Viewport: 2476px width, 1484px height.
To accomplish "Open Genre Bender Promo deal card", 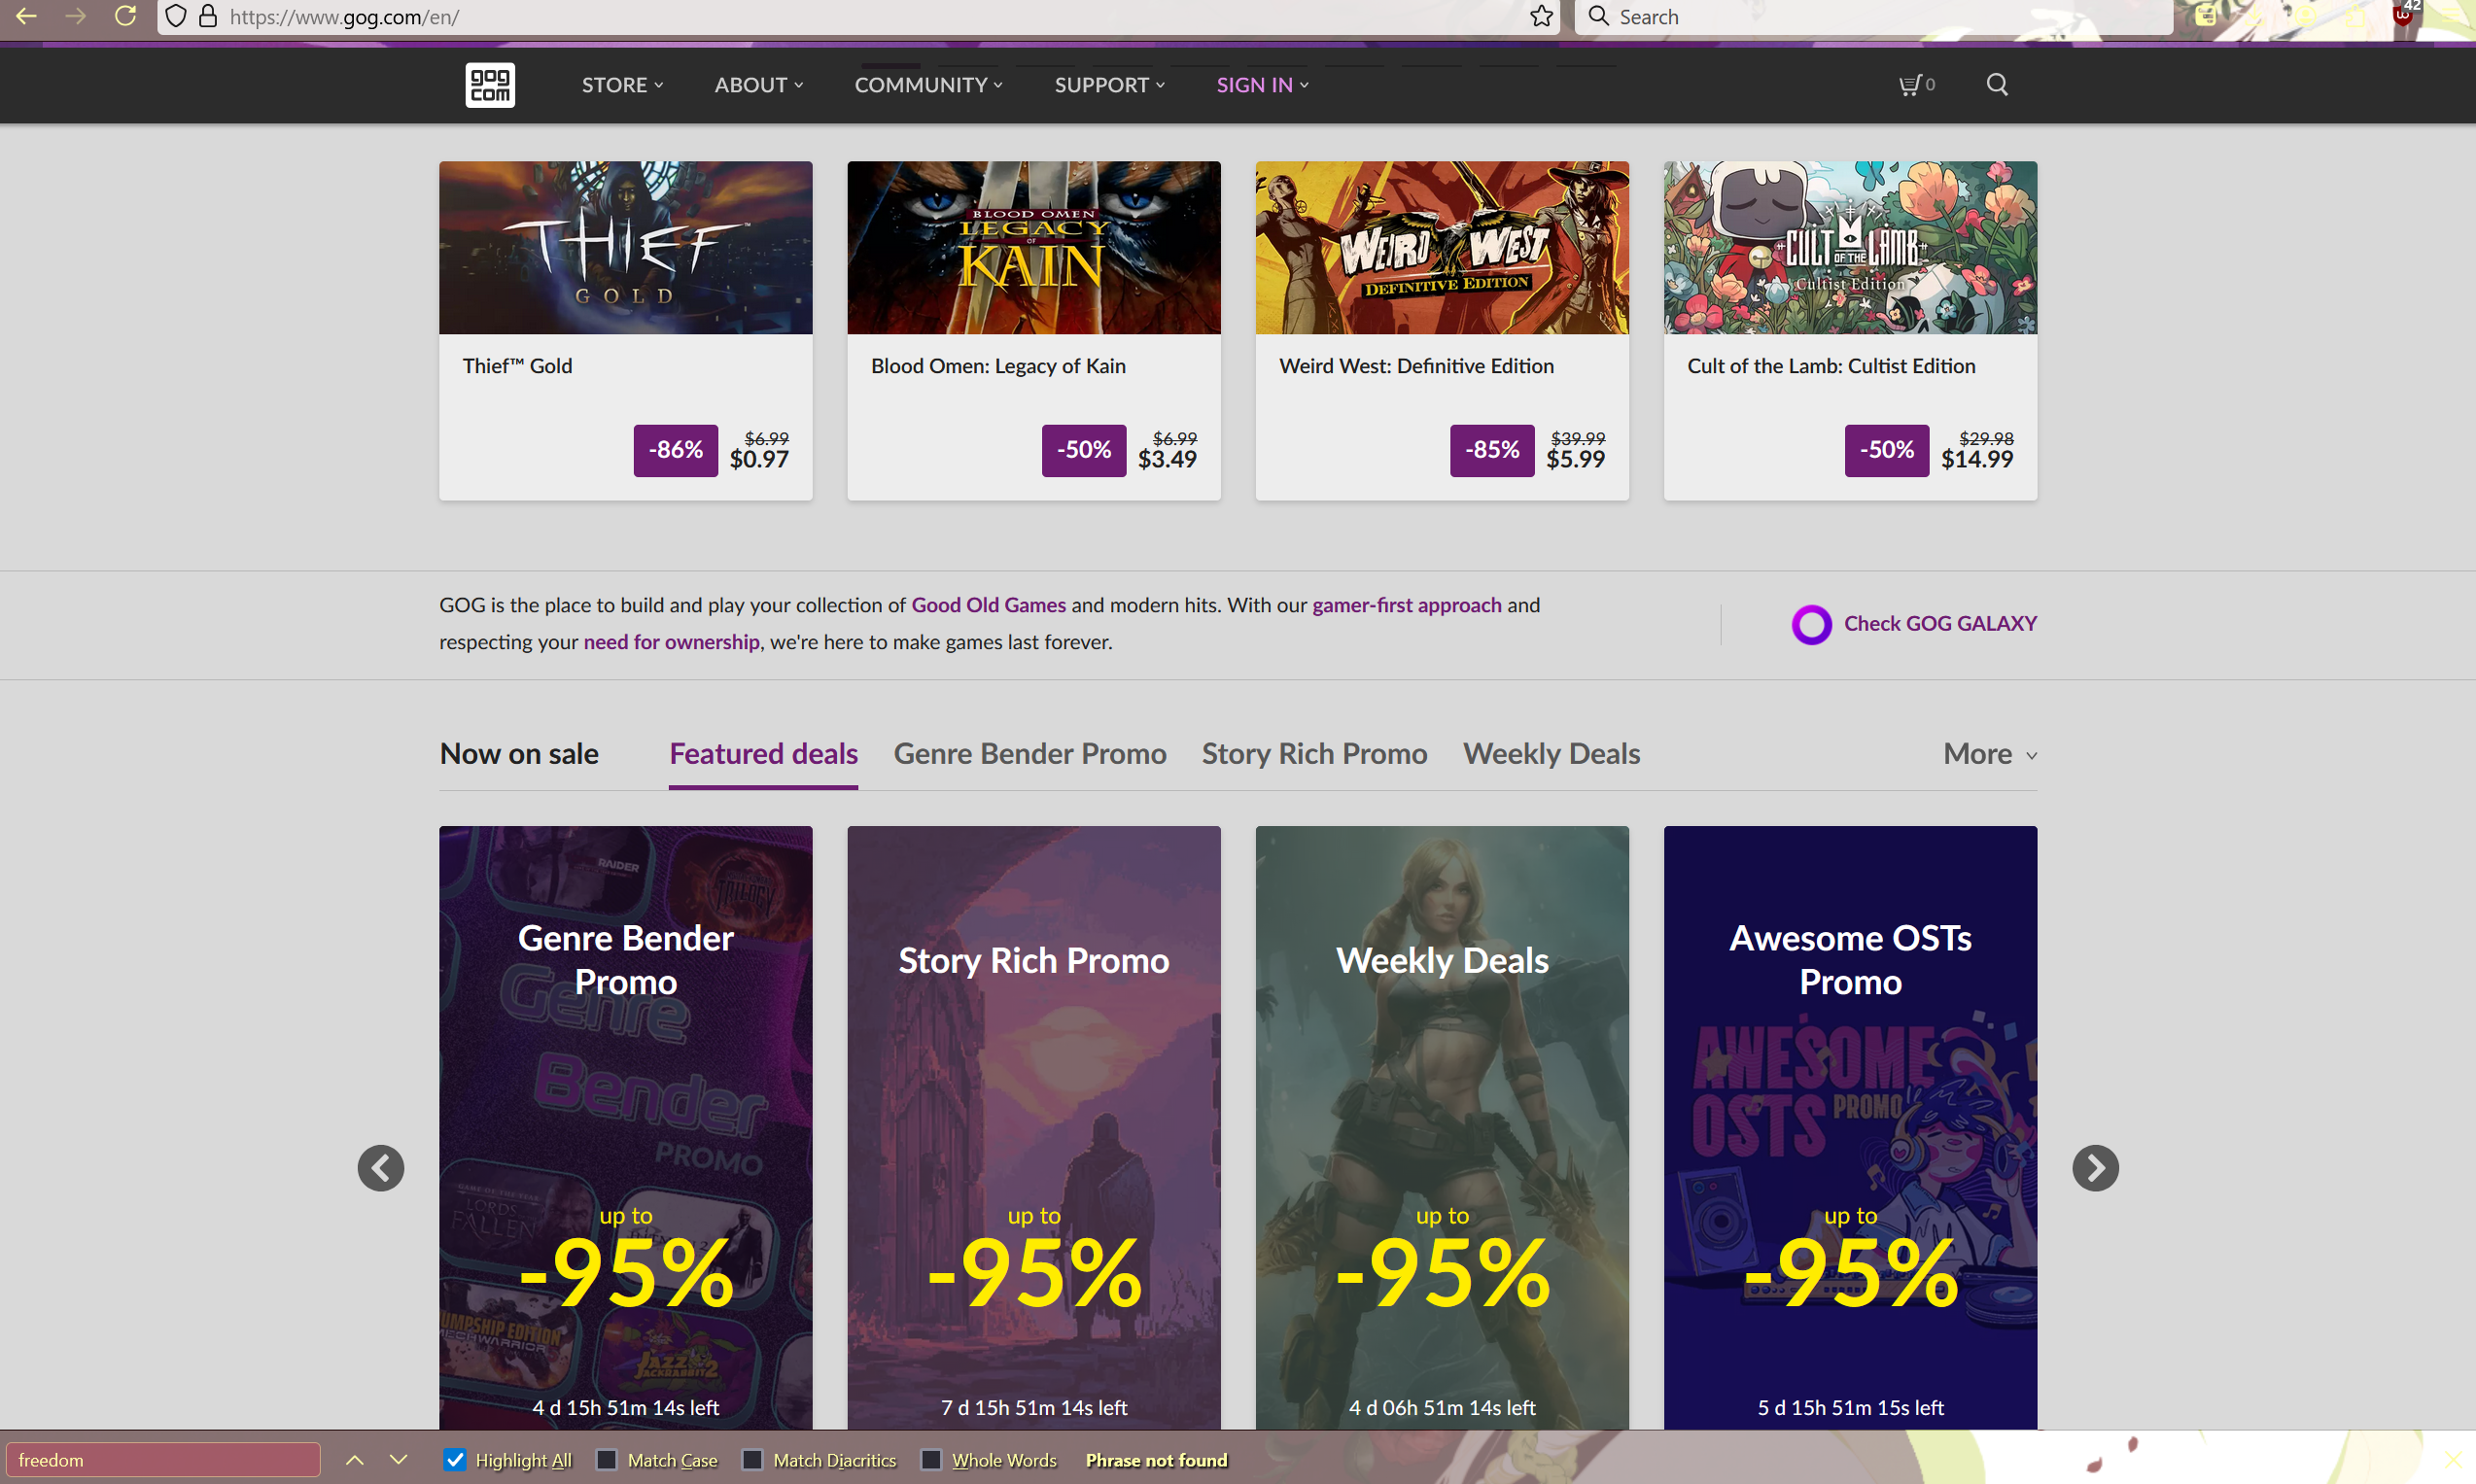I will tap(626, 1128).
